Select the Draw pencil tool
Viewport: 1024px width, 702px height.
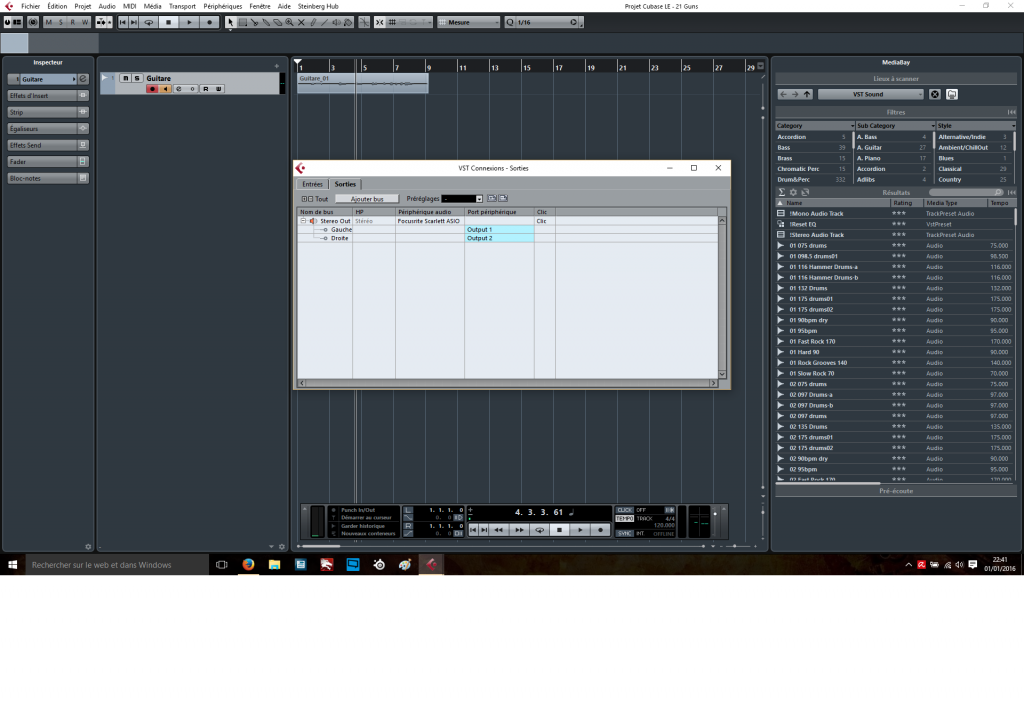point(313,22)
